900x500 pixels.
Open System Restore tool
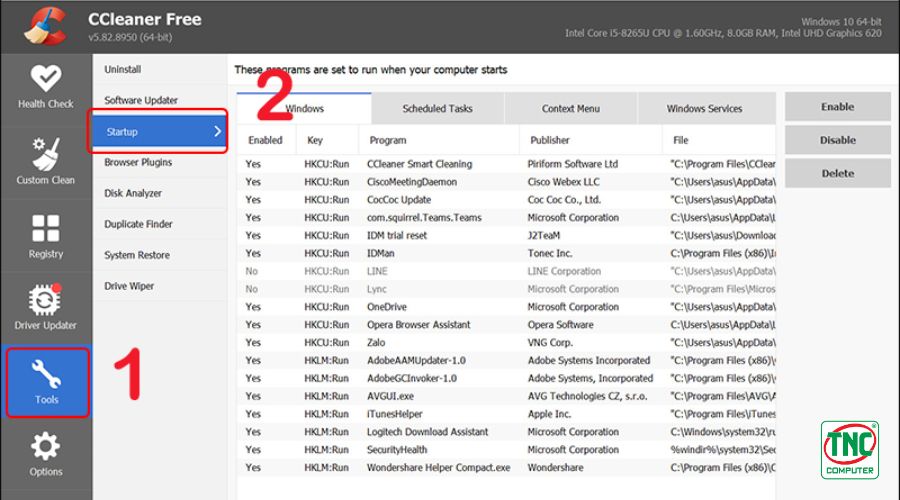[x=137, y=255]
